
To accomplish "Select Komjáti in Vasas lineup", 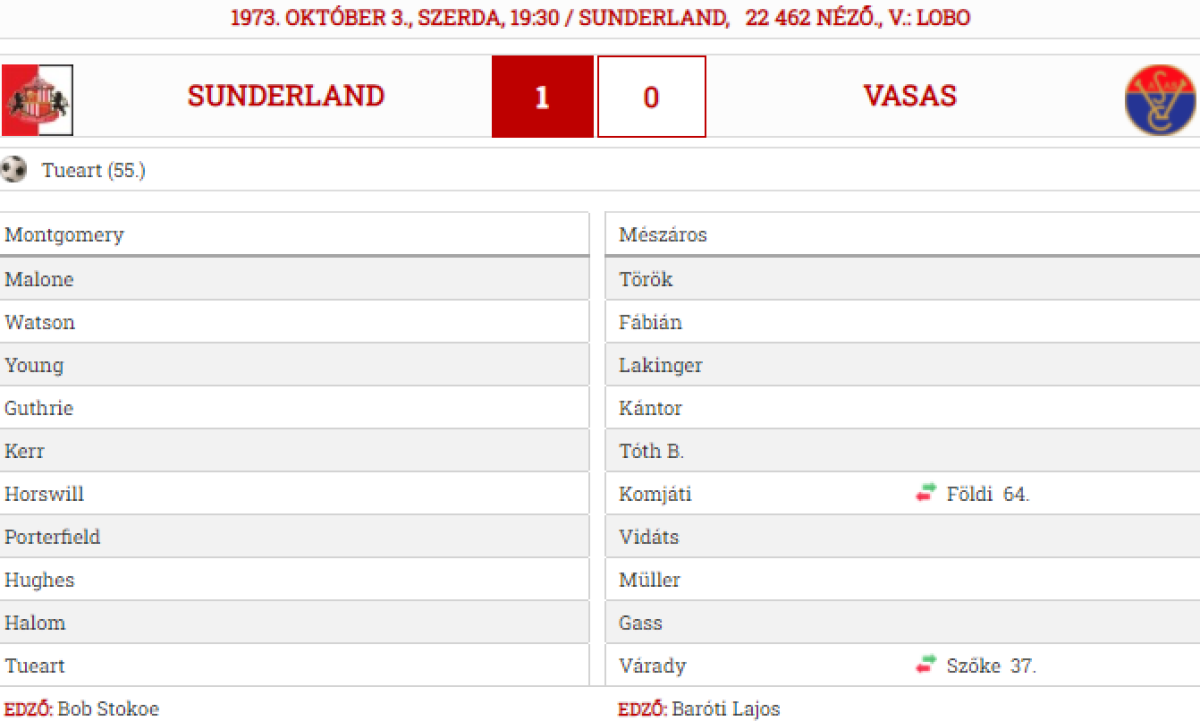I will click(x=655, y=494).
